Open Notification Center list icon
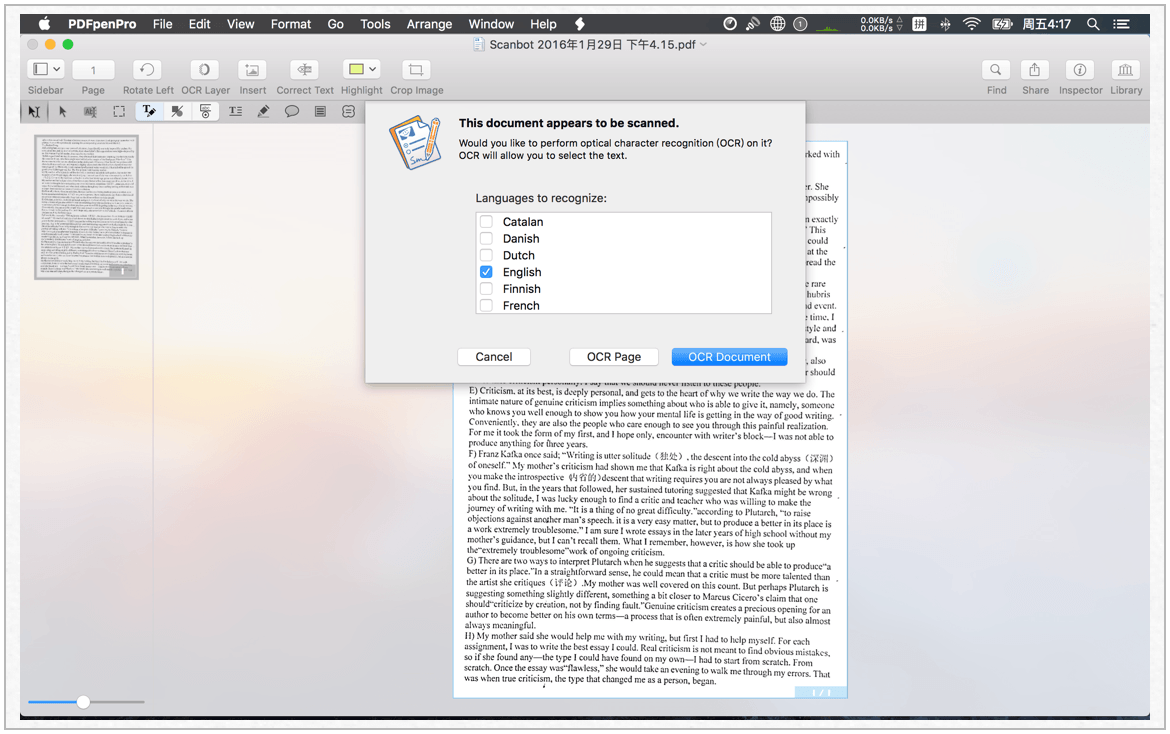This screenshot has width=1170, height=734. click(x=1121, y=24)
